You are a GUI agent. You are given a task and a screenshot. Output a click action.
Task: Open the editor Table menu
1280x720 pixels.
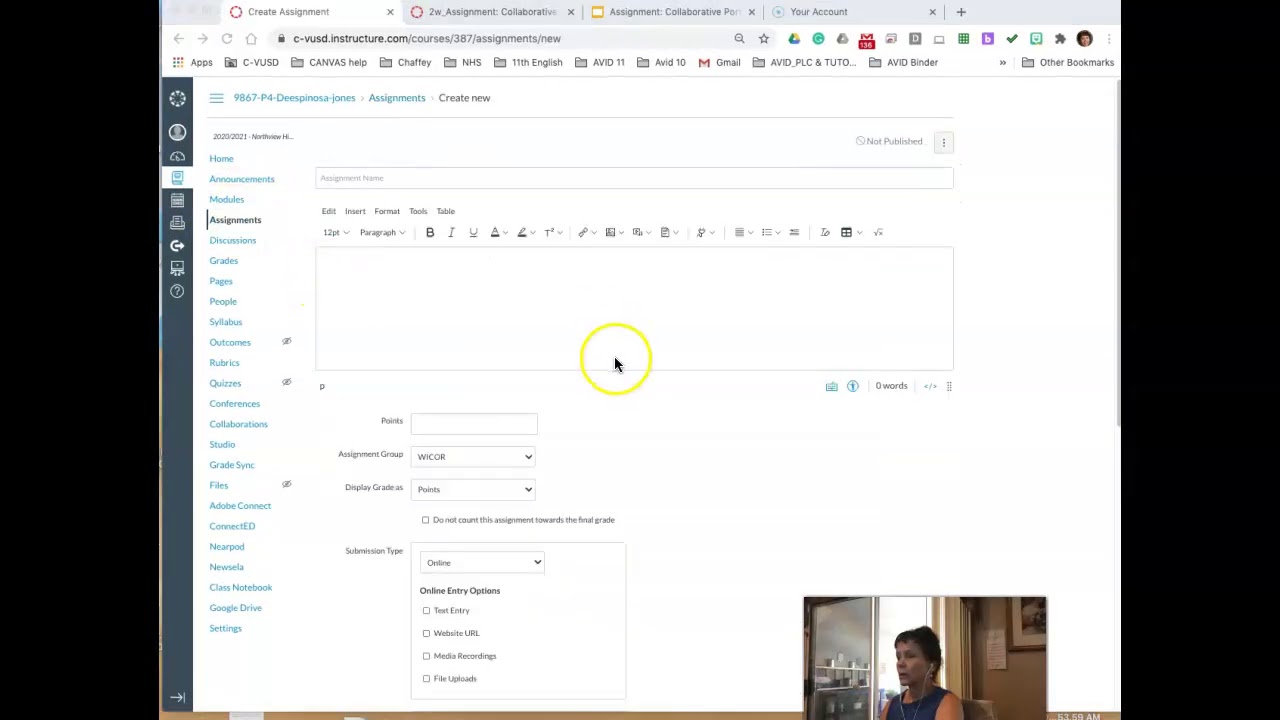click(x=445, y=211)
